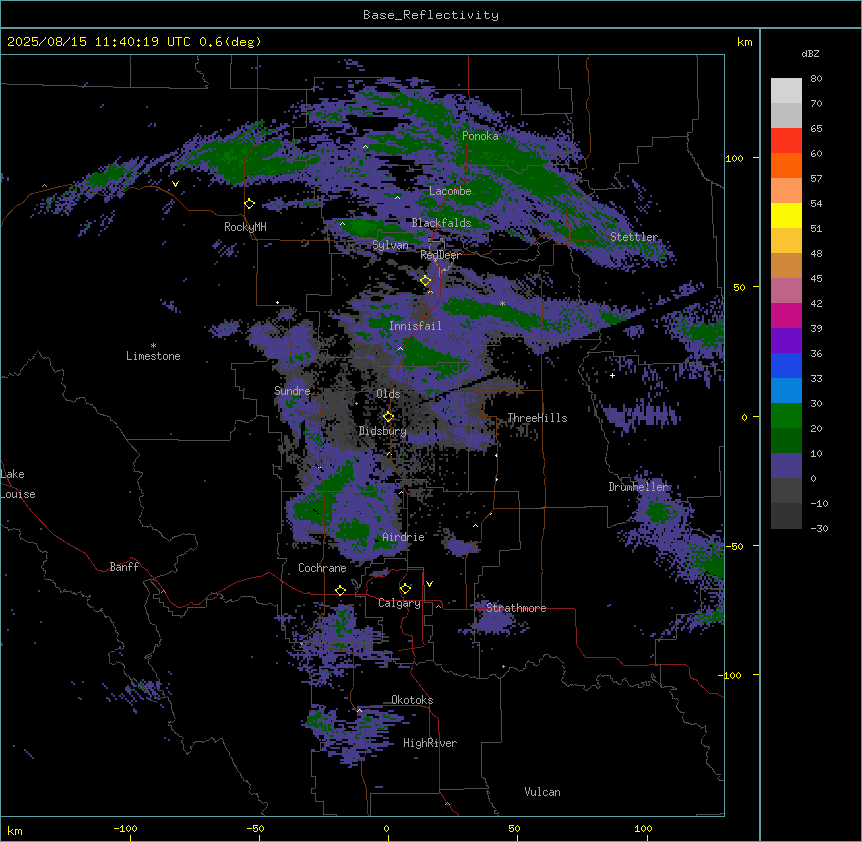Screen dimensions: 862x842
Task: Click the -30 value at the bottom of the legend
Action: [819, 528]
